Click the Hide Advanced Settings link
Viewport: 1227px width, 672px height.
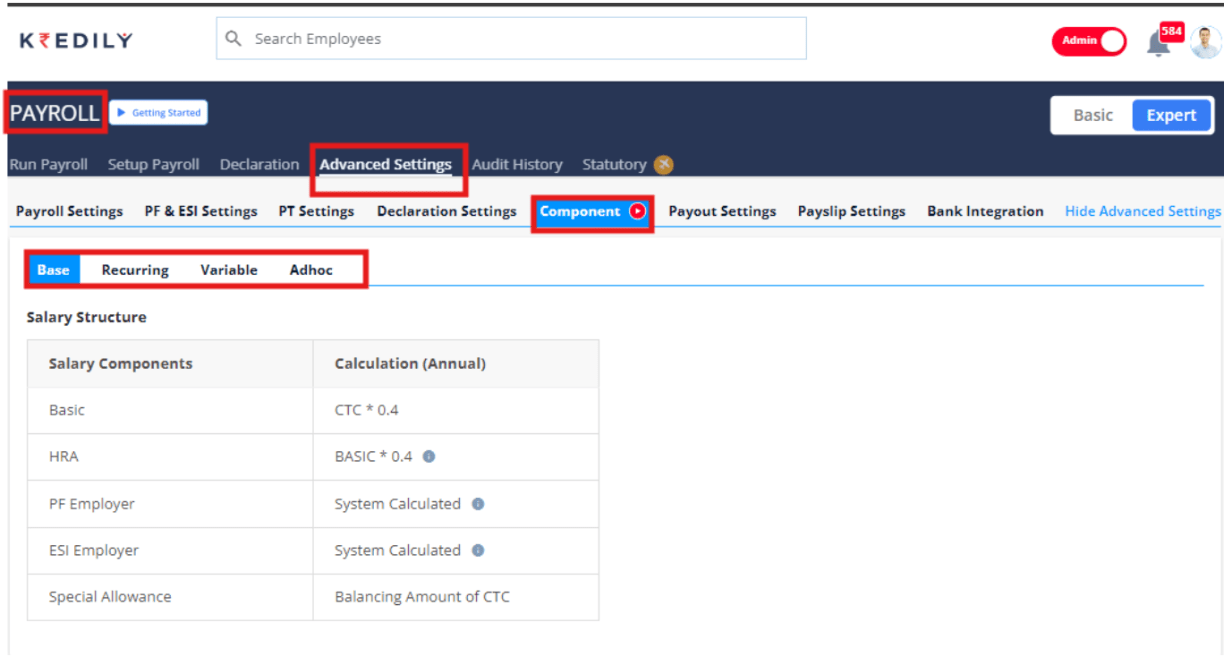tap(1142, 211)
